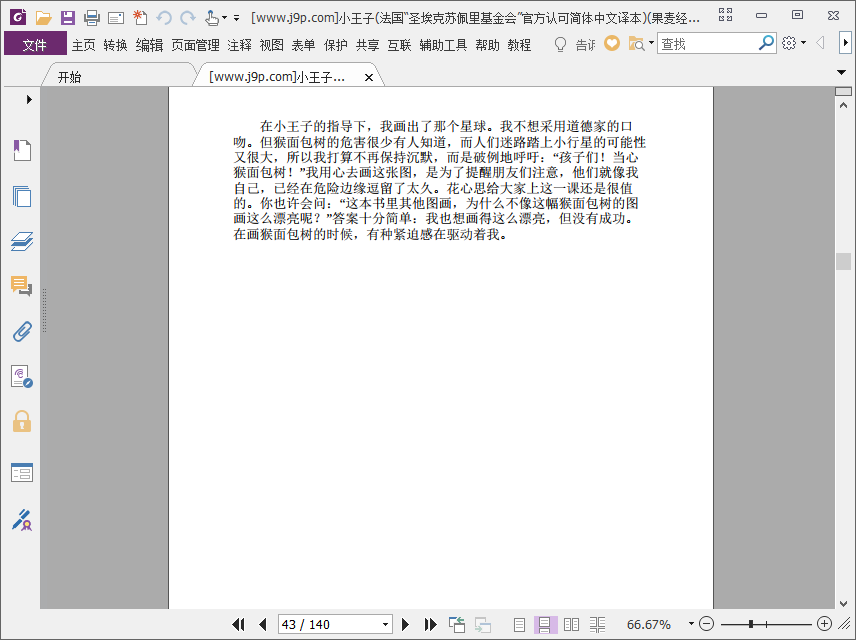
Task: Switch to the 主页 ribbon tab
Action: [x=84, y=45]
